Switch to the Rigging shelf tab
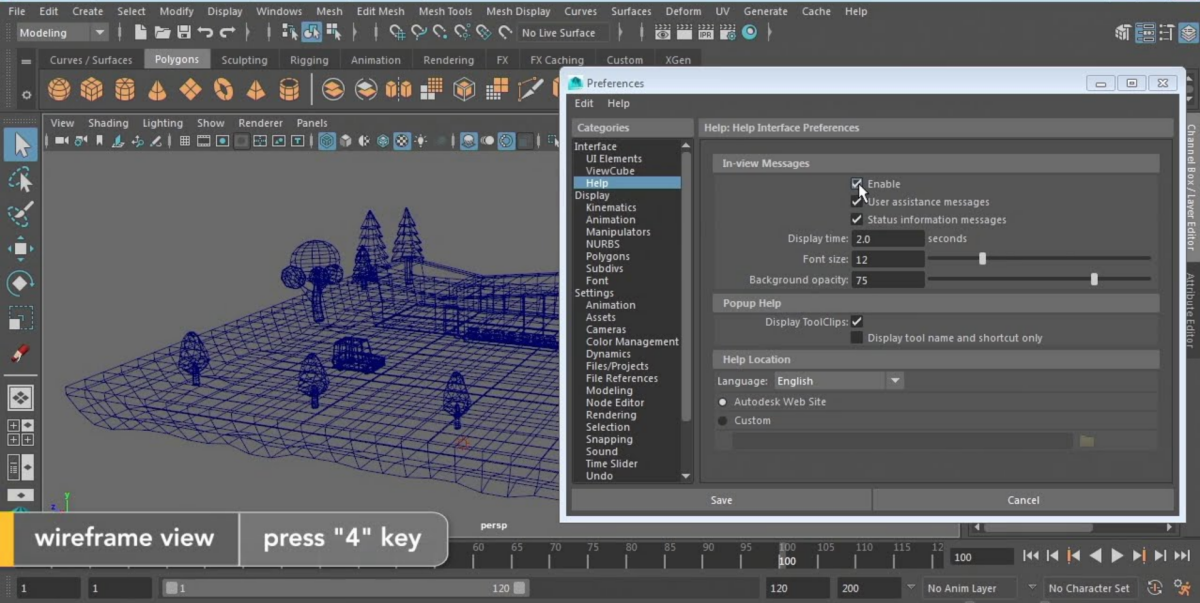Screen dimensions: 1200x603 pyautogui.click(x=309, y=60)
